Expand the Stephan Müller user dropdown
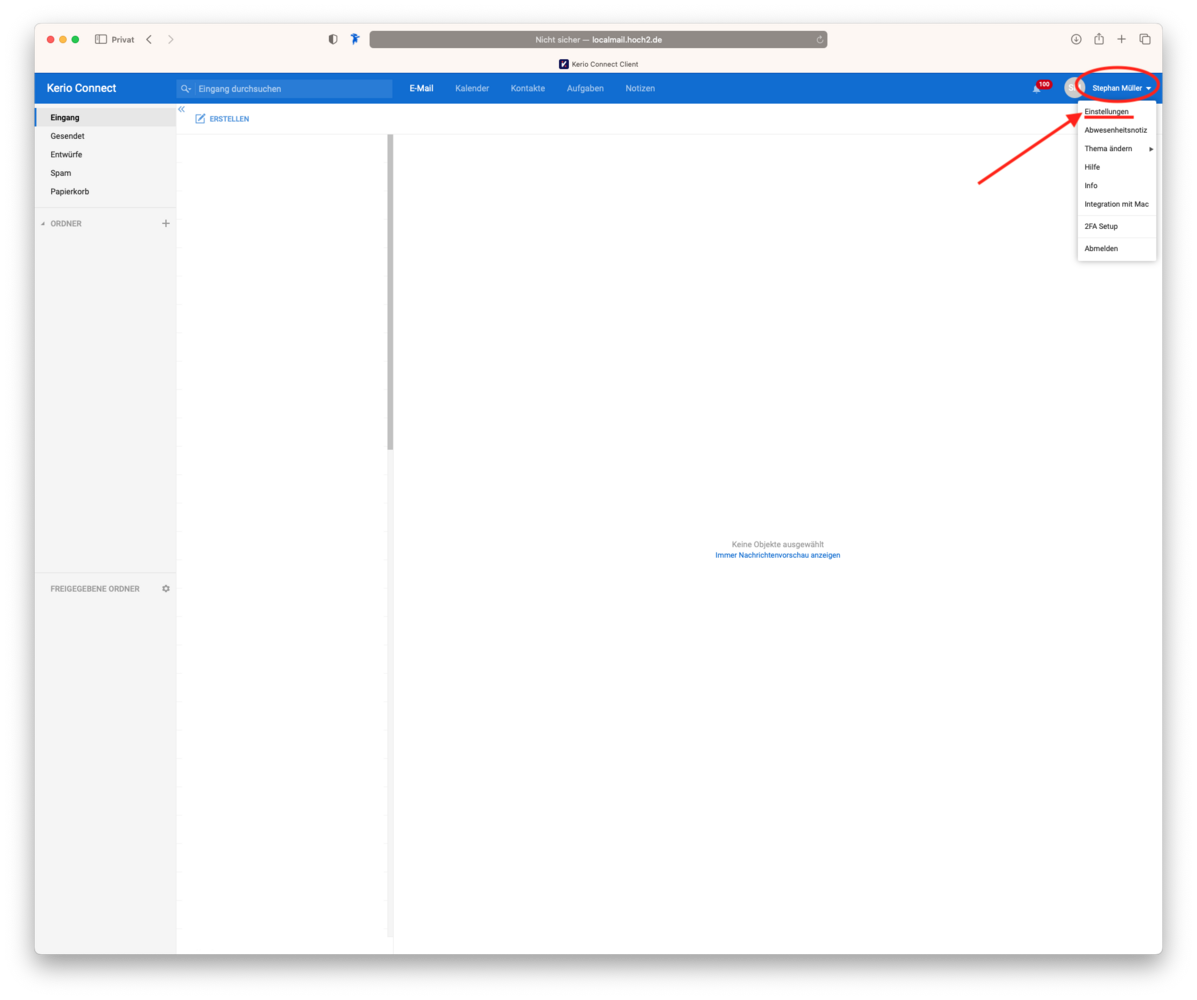The width and height of the screenshot is (1197, 1000). click(1120, 88)
